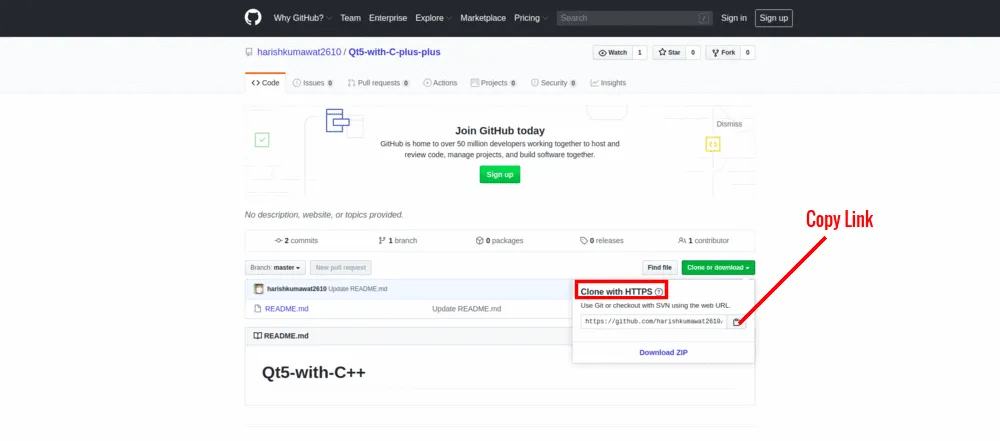Switch to the Issues tab
This screenshot has height=441, width=1000.
[x=312, y=83]
